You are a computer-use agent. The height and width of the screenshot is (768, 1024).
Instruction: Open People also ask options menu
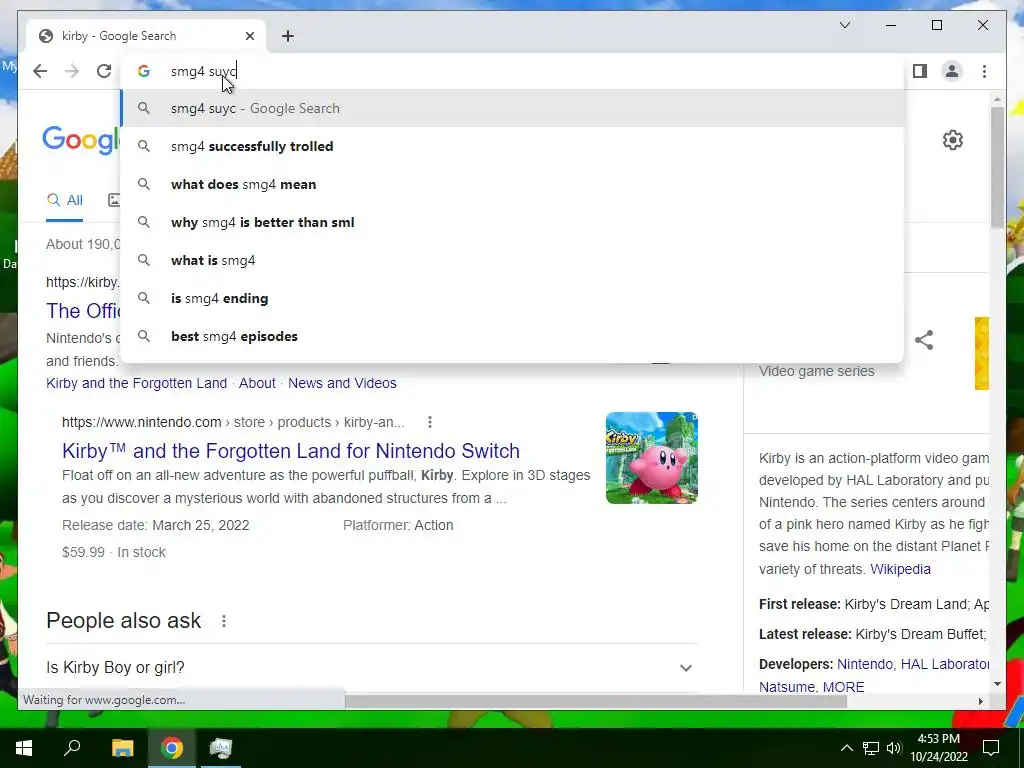pos(224,621)
